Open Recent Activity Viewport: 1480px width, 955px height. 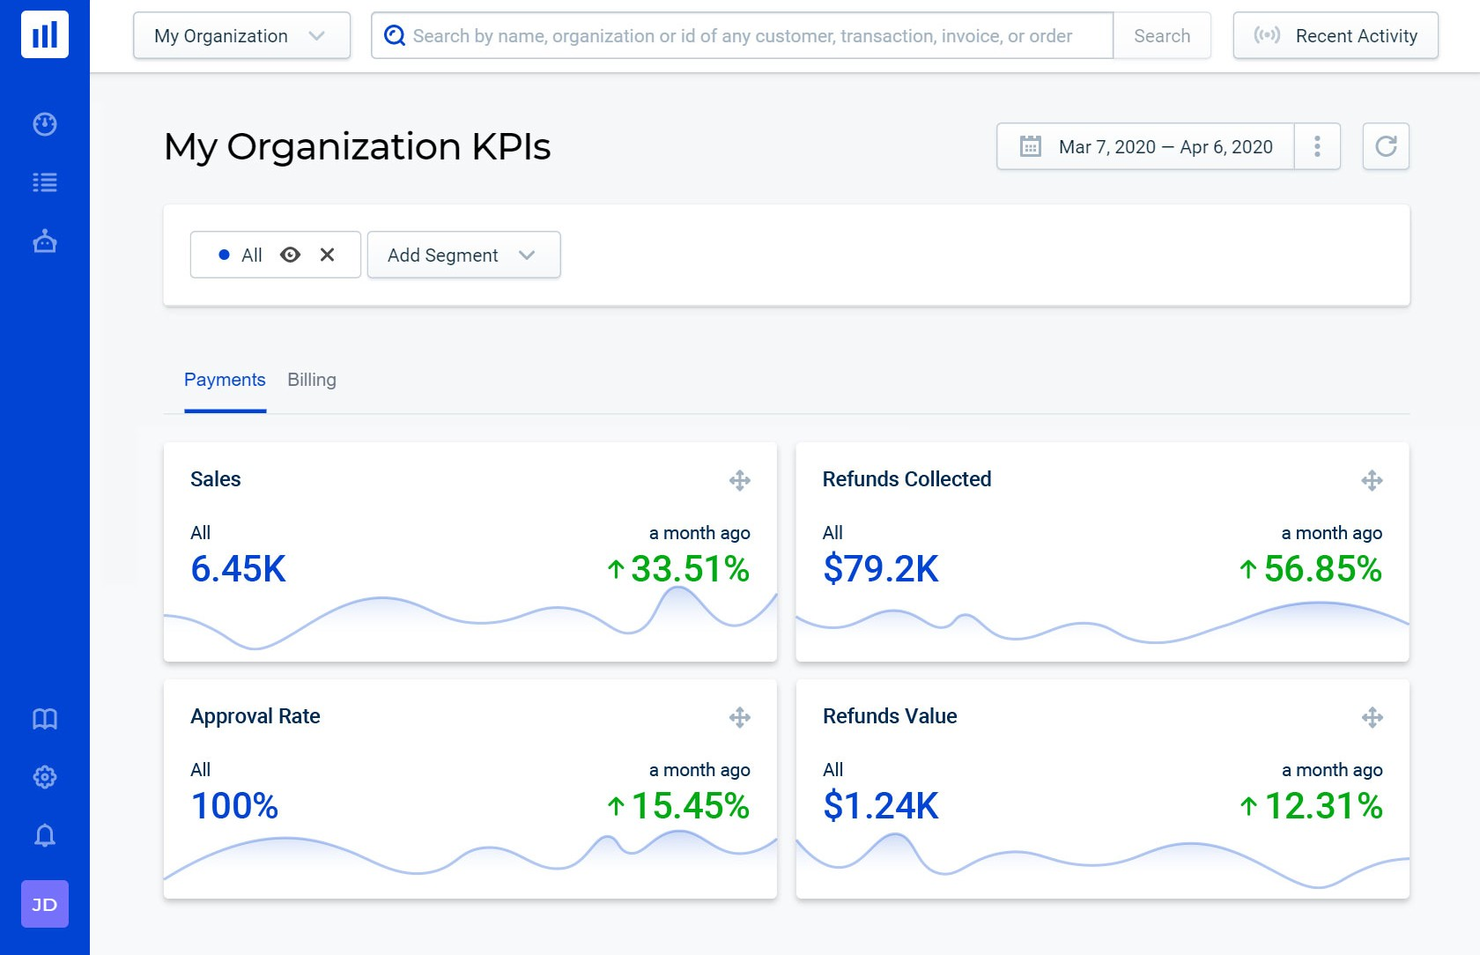click(1335, 35)
